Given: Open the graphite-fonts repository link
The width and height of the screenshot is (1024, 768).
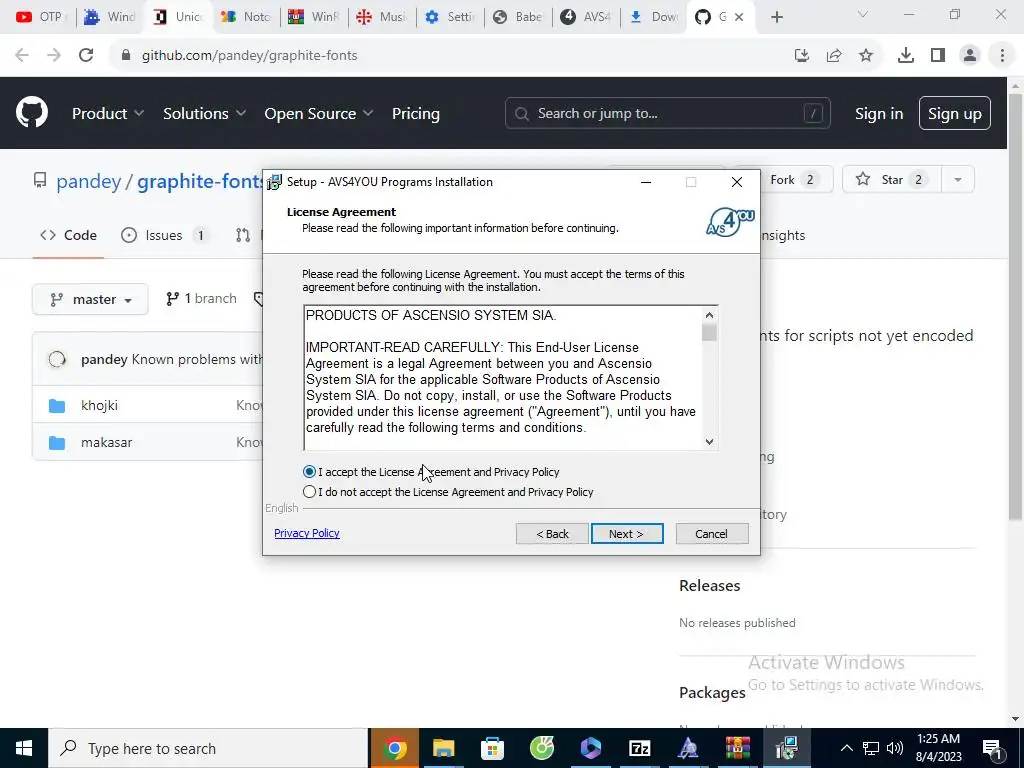Looking at the screenshot, I should click(x=199, y=181).
